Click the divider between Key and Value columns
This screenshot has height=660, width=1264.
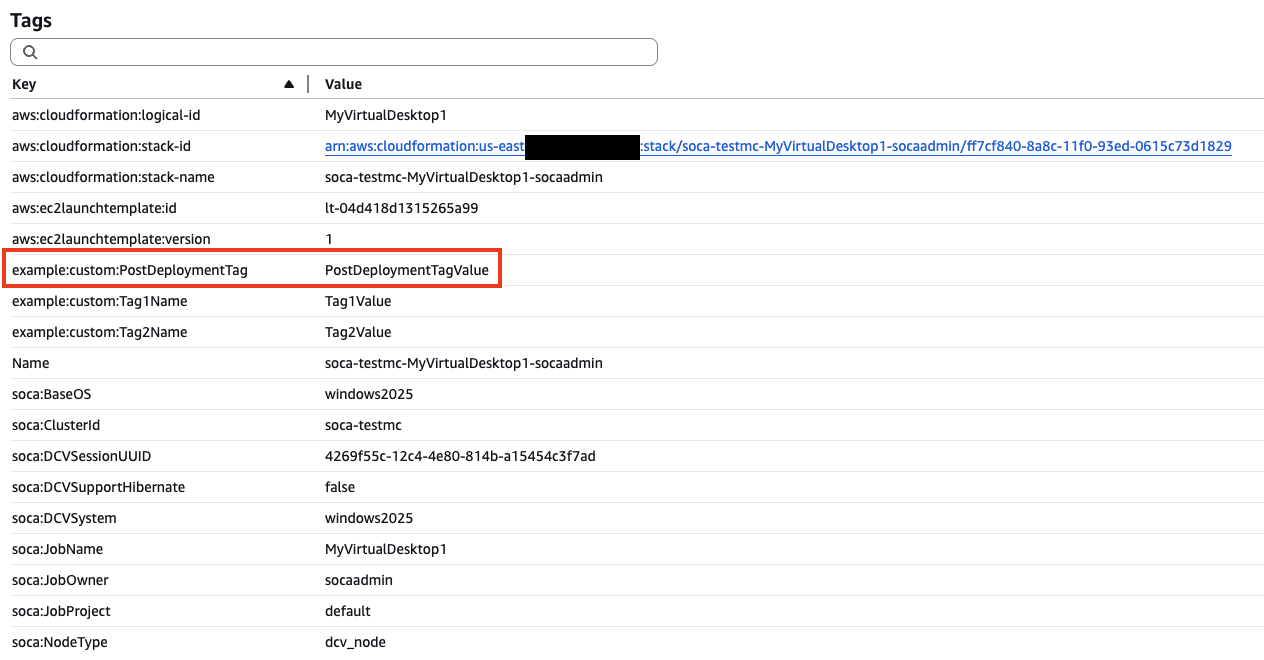tap(307, 84)
